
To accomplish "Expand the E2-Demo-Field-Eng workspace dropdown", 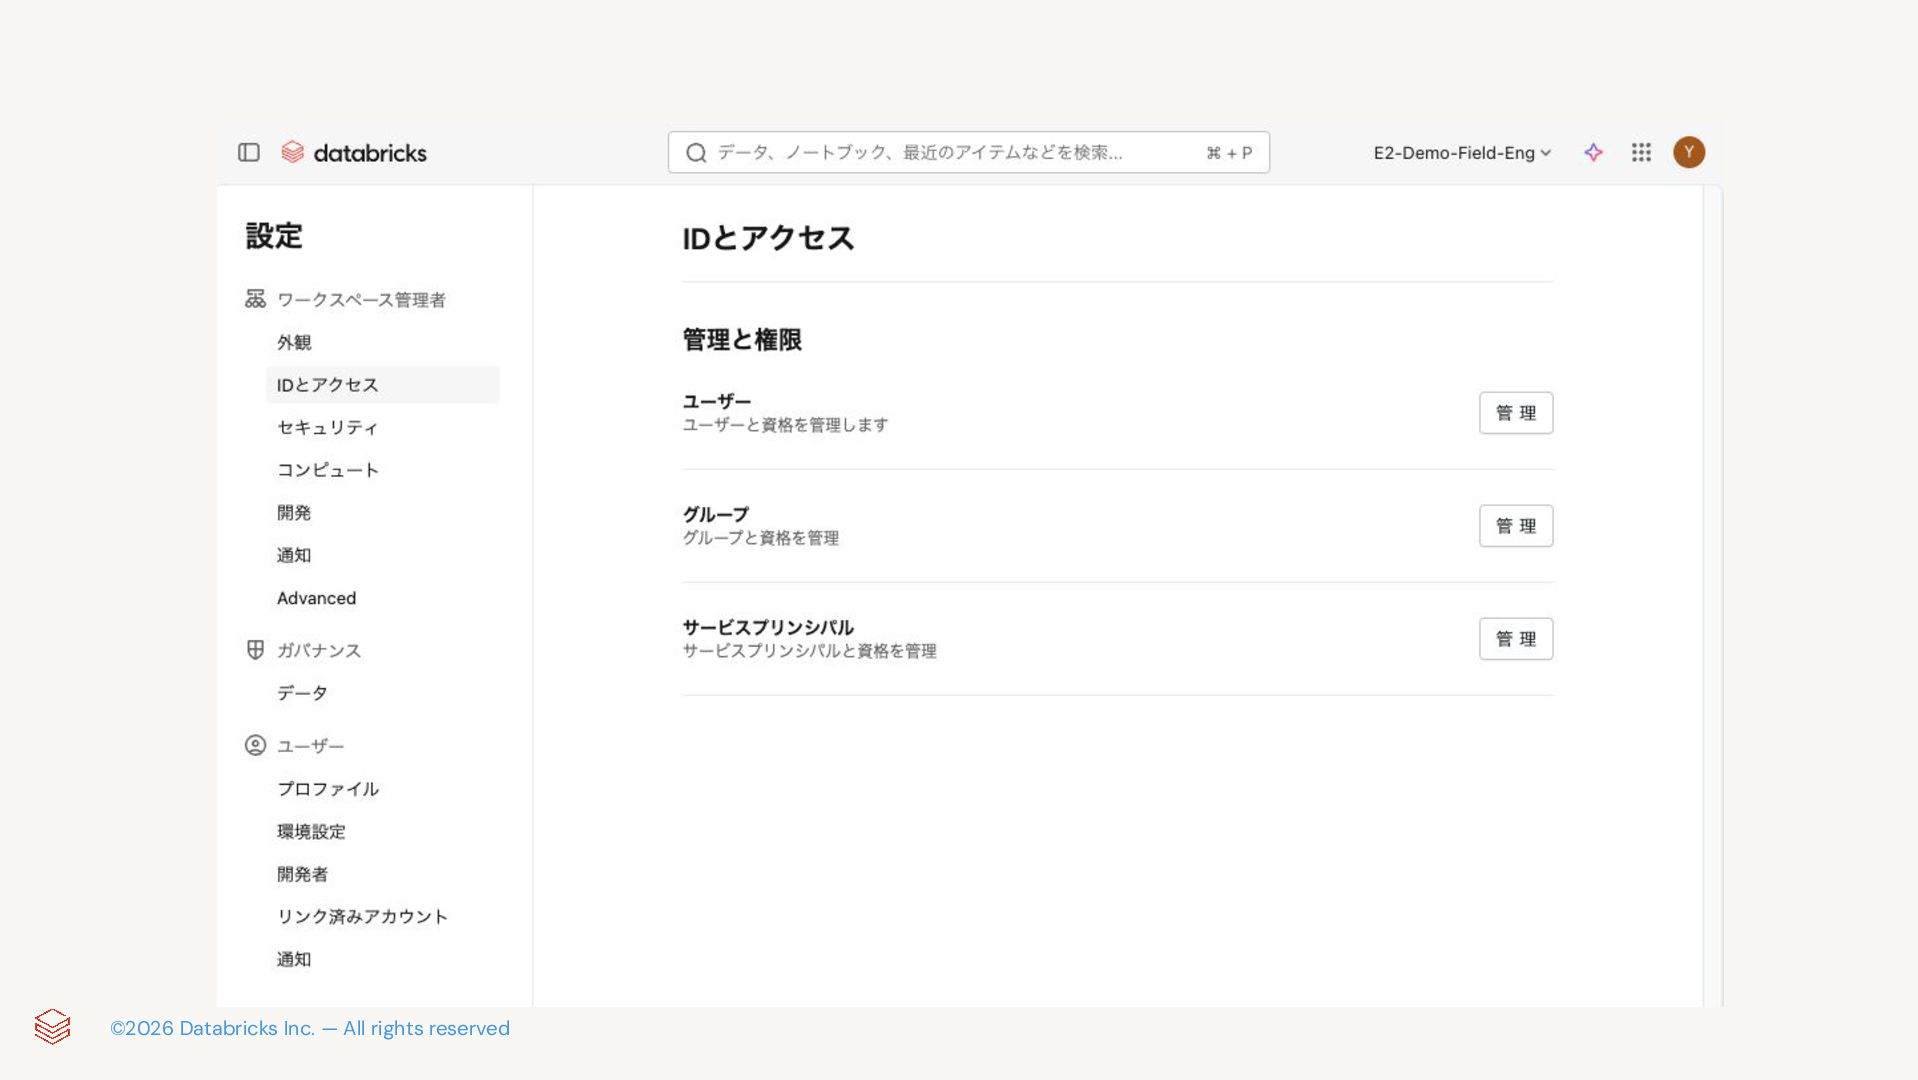I will (1461, 153).
